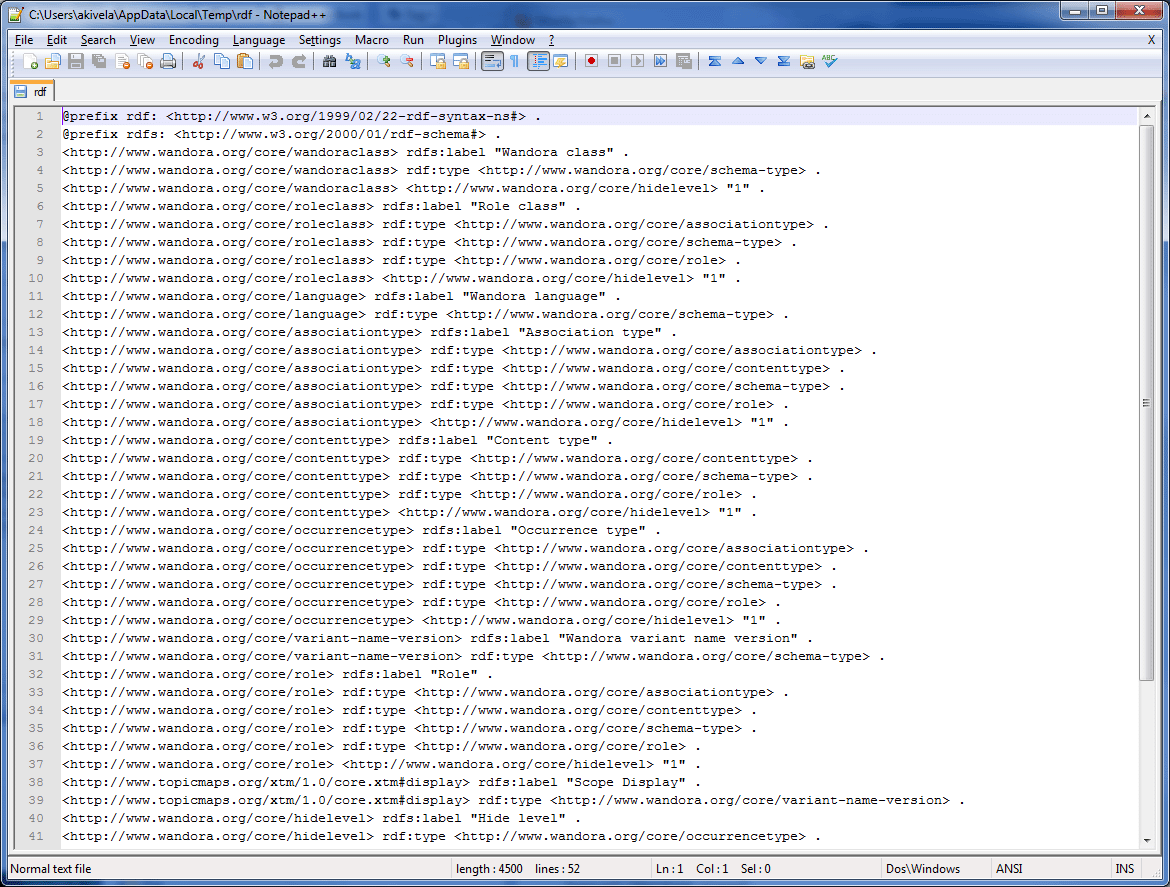
Task: Open a new document with the New icon
Action: [28, 61]
